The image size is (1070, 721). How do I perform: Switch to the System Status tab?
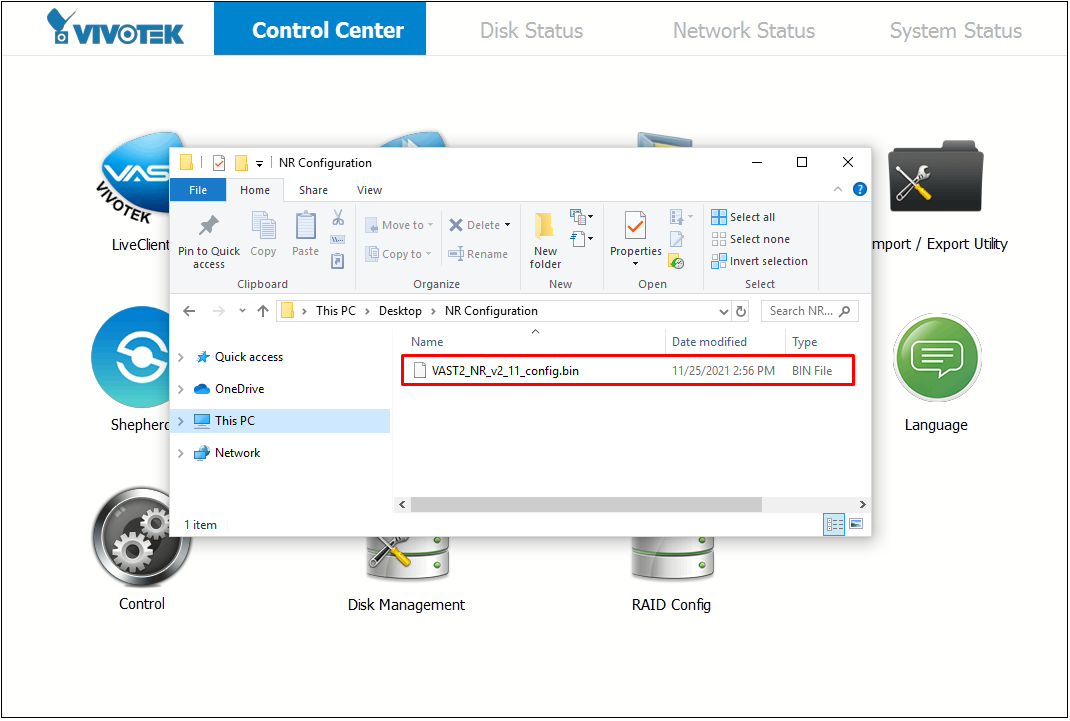[x=955, y=30]
